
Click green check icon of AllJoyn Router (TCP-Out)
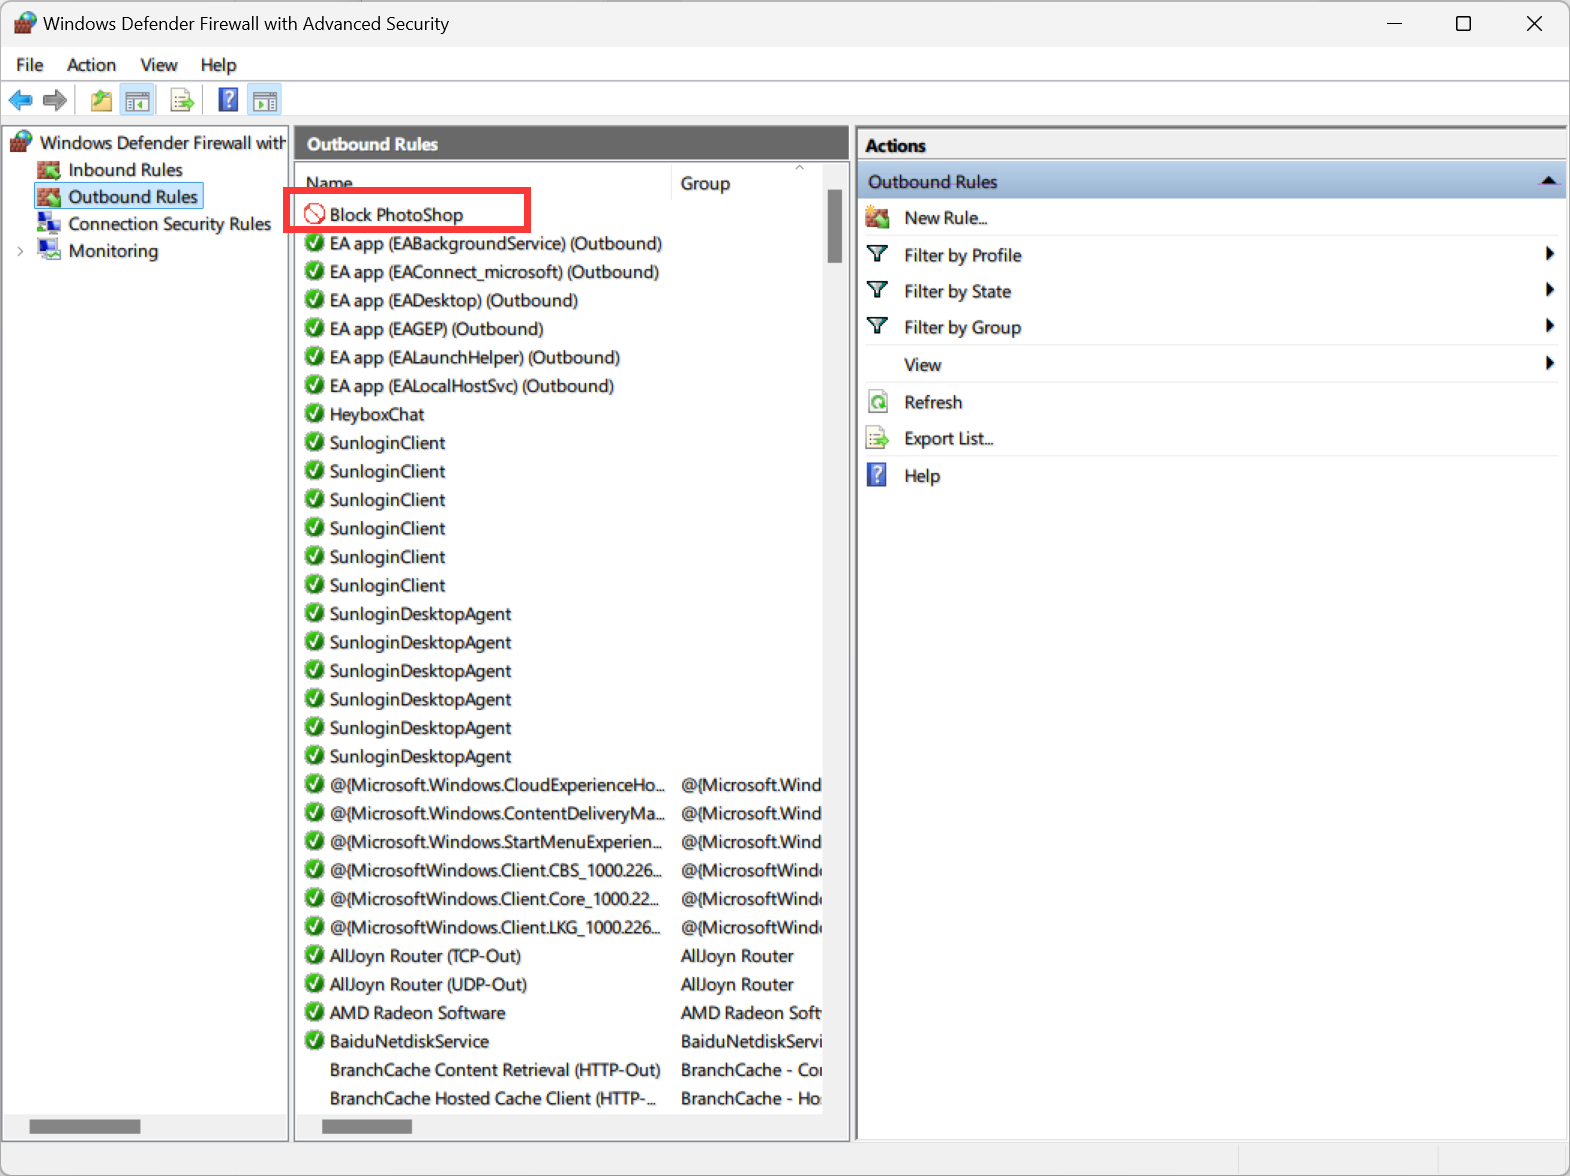click(315, 955)
